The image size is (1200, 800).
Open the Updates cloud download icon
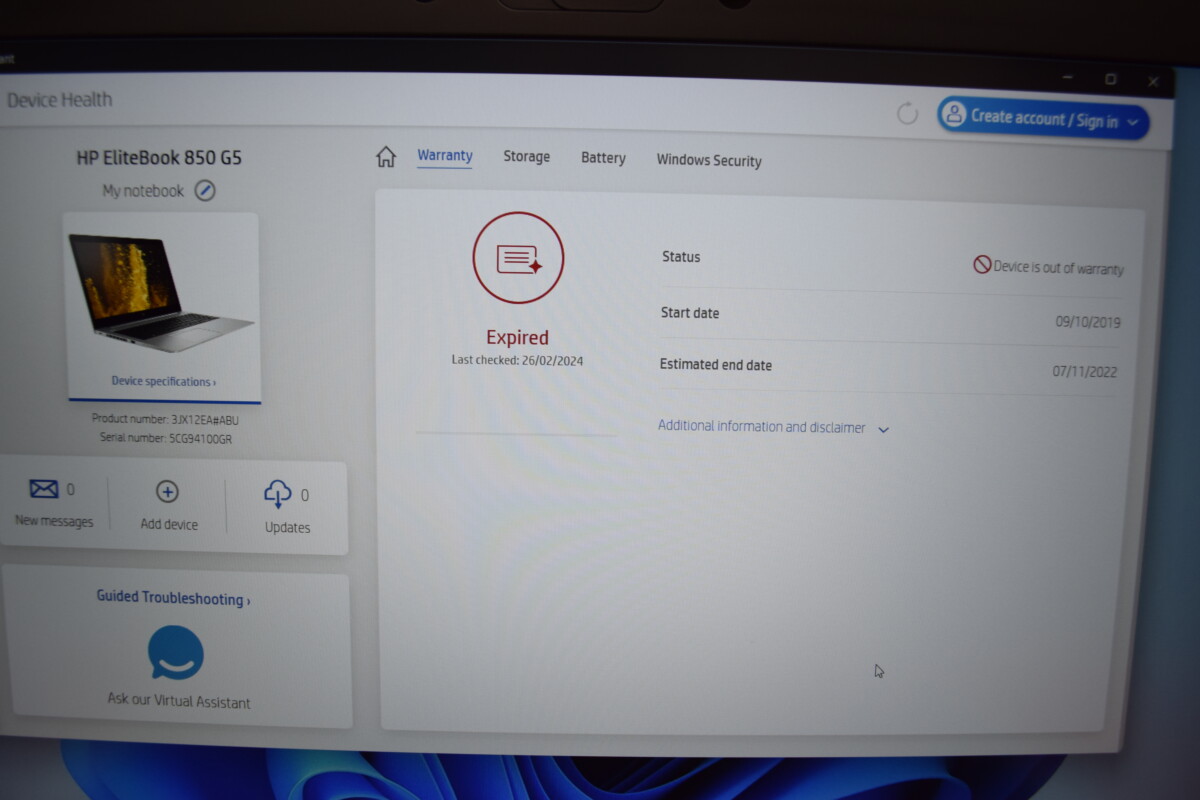click(277, 494)
